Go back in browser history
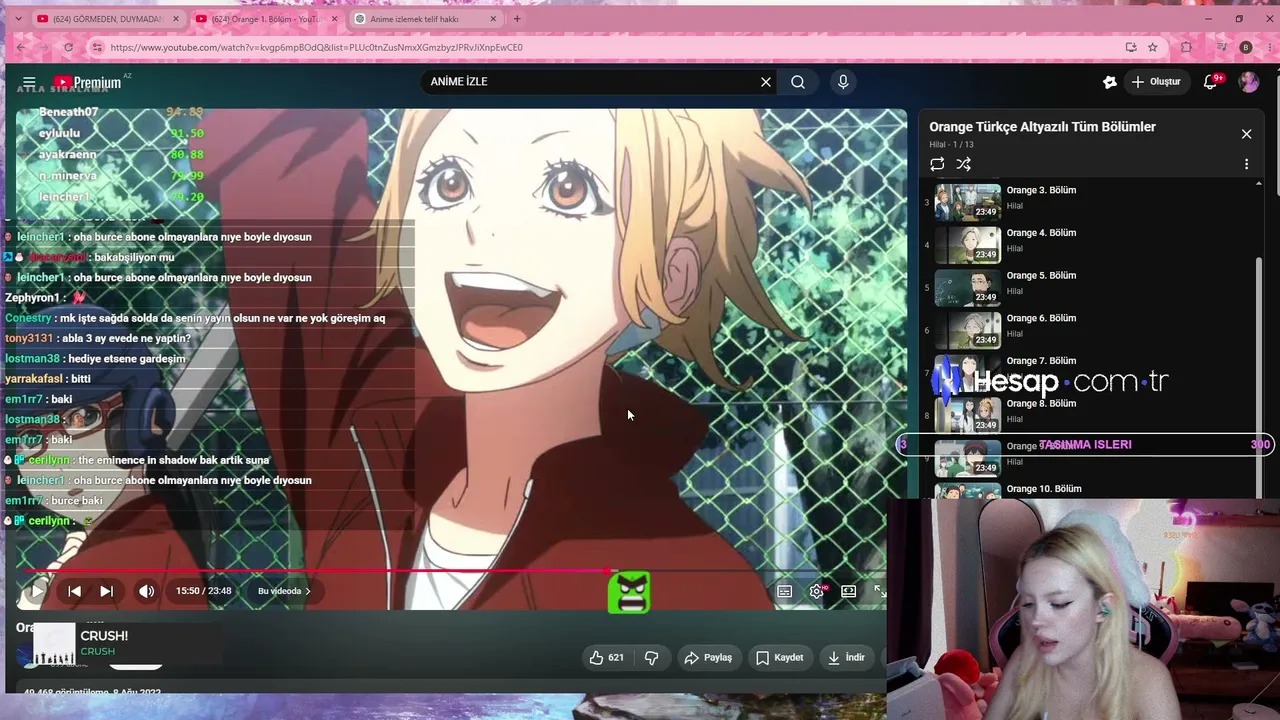1280x720 pixels. 21,47
